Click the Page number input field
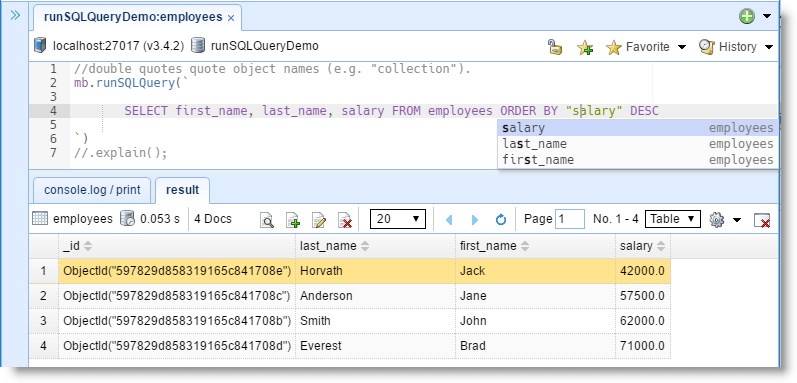Image resolution: width=797 pixels, height=383 pixels. pos(570,219)
